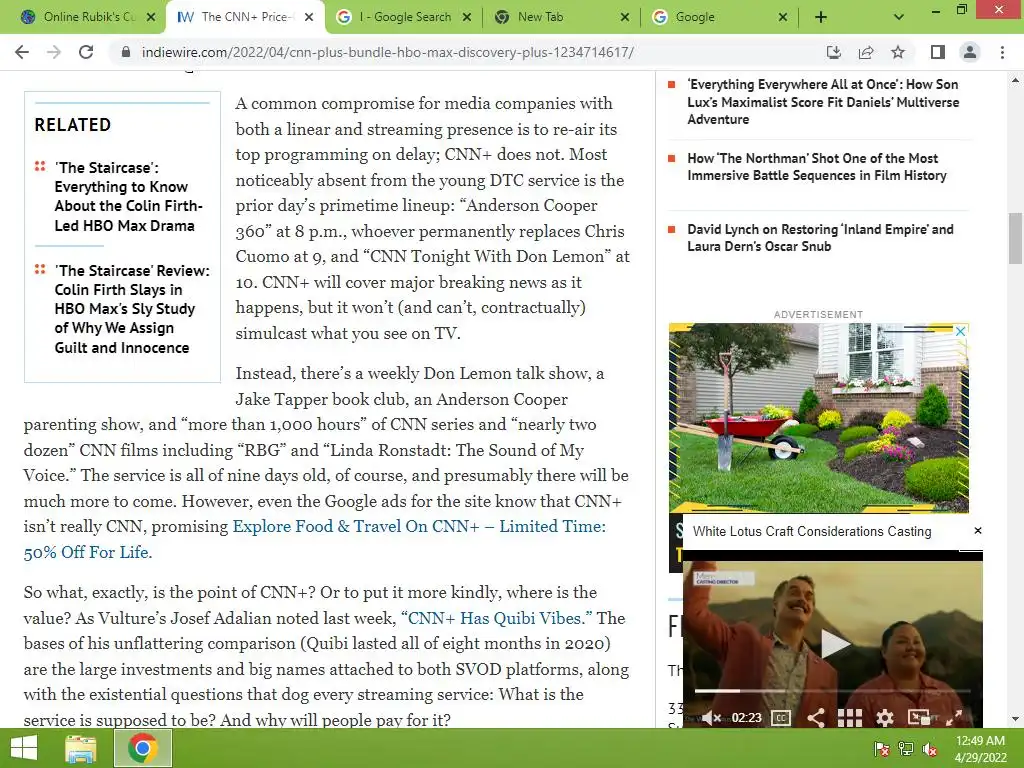Close the White Lotus floating video
1024x768 pixels.
point(978,530)
